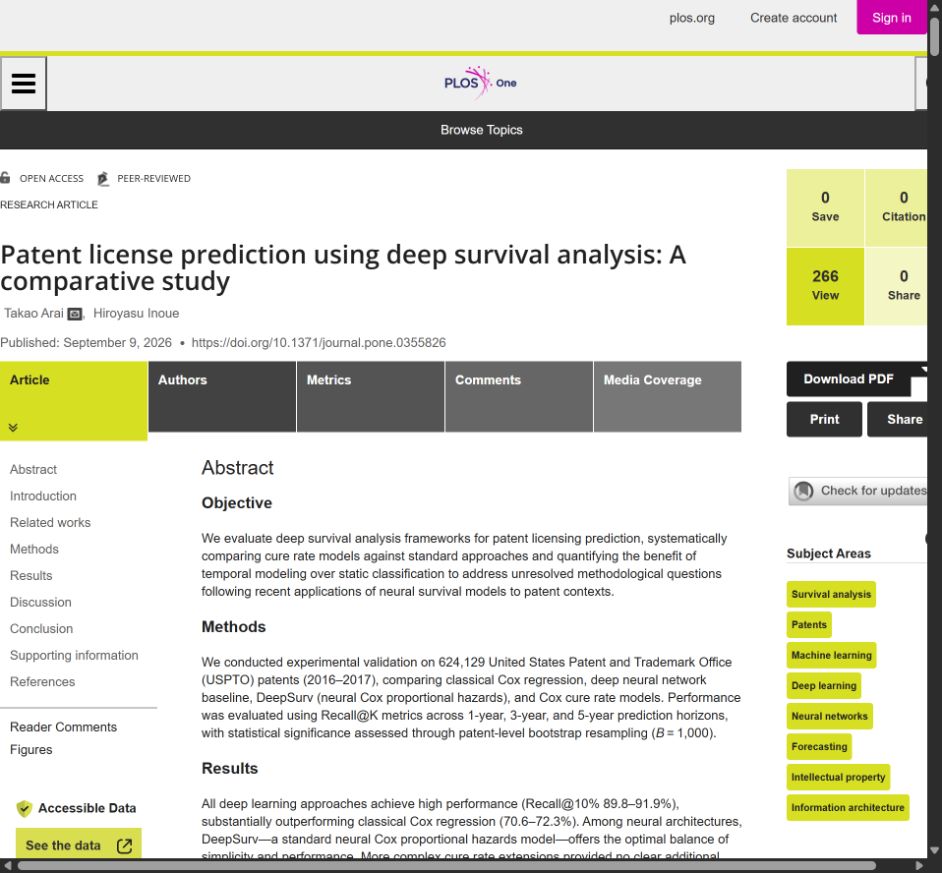
Task: Click author name Takao Arai
Action: click(34, 313)
